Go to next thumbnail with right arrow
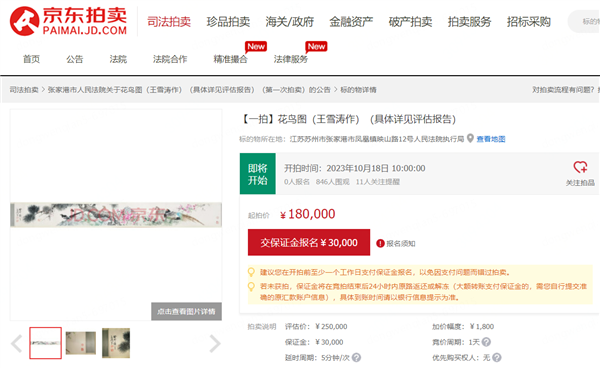600x368 pixels. coord(215,343)
